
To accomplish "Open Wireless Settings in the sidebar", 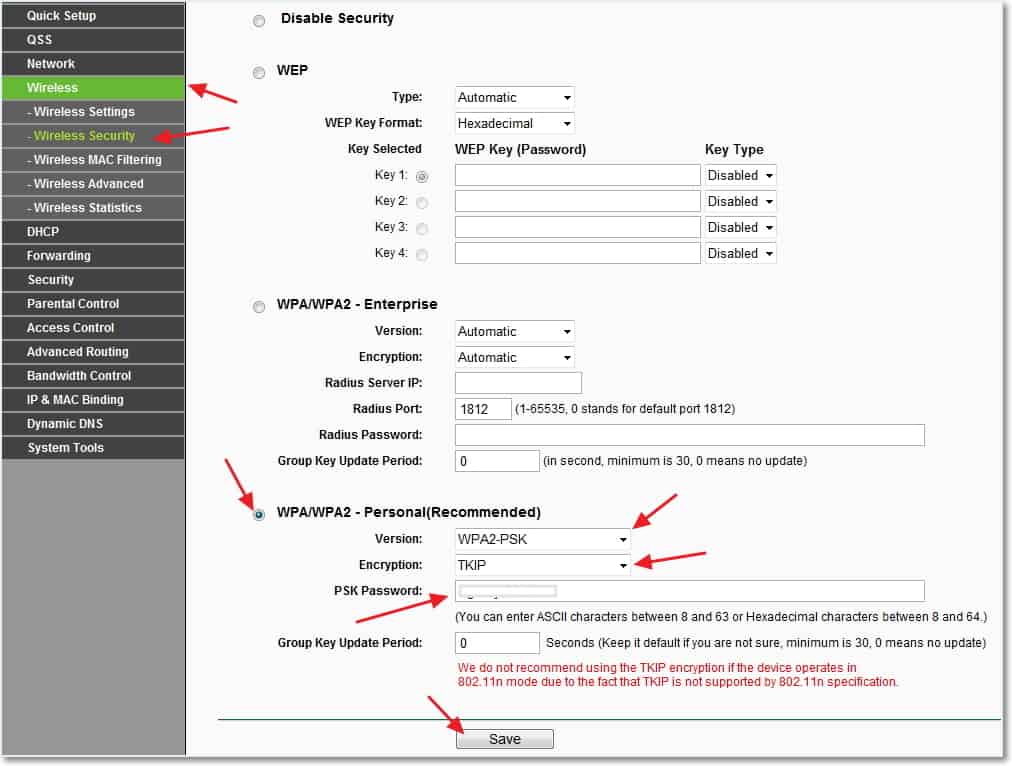I will coord(93,112).
